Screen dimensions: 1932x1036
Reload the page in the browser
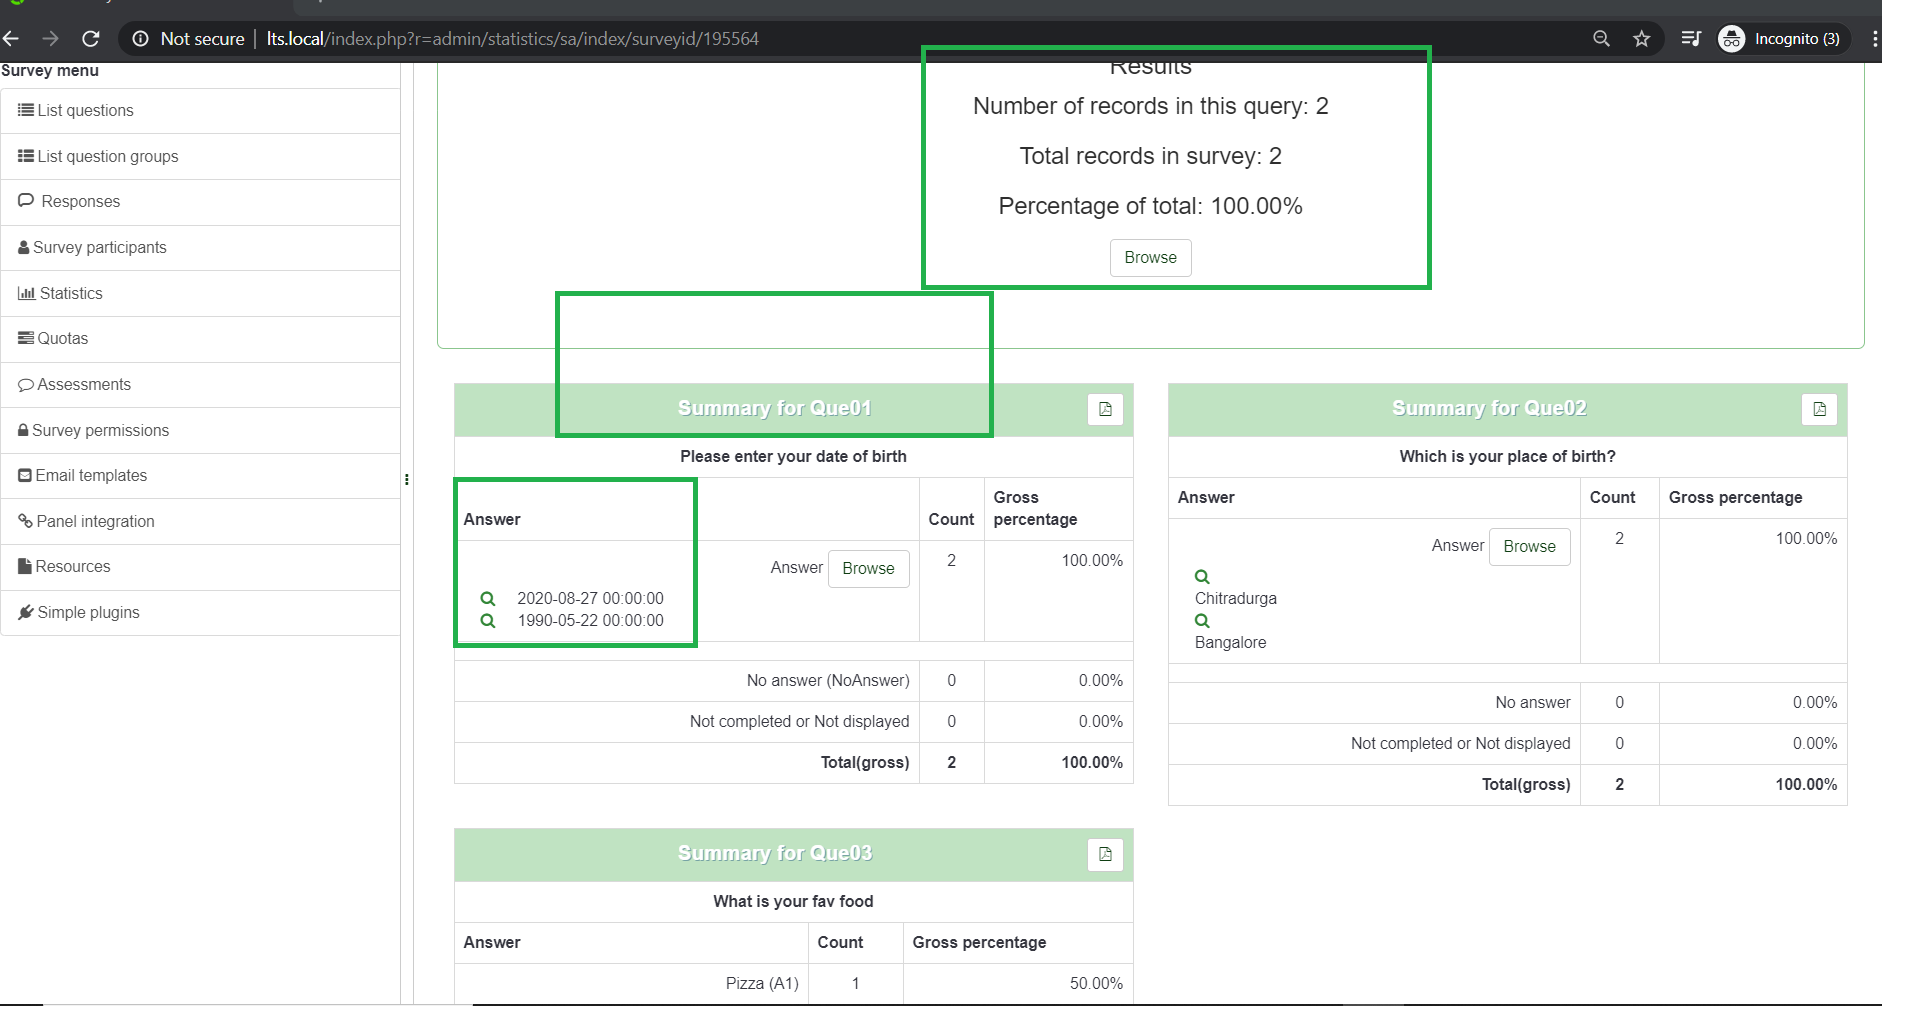pyautogui.click(x=91, y=39)
